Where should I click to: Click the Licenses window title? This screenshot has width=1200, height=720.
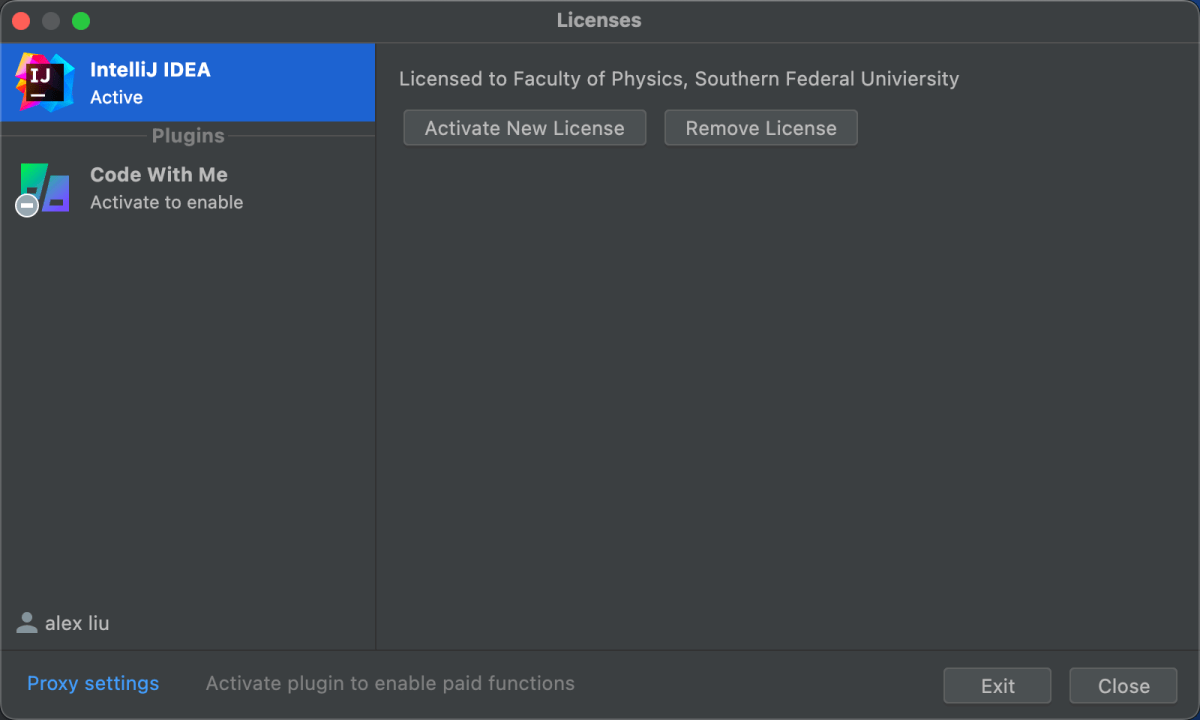(598, 20)
